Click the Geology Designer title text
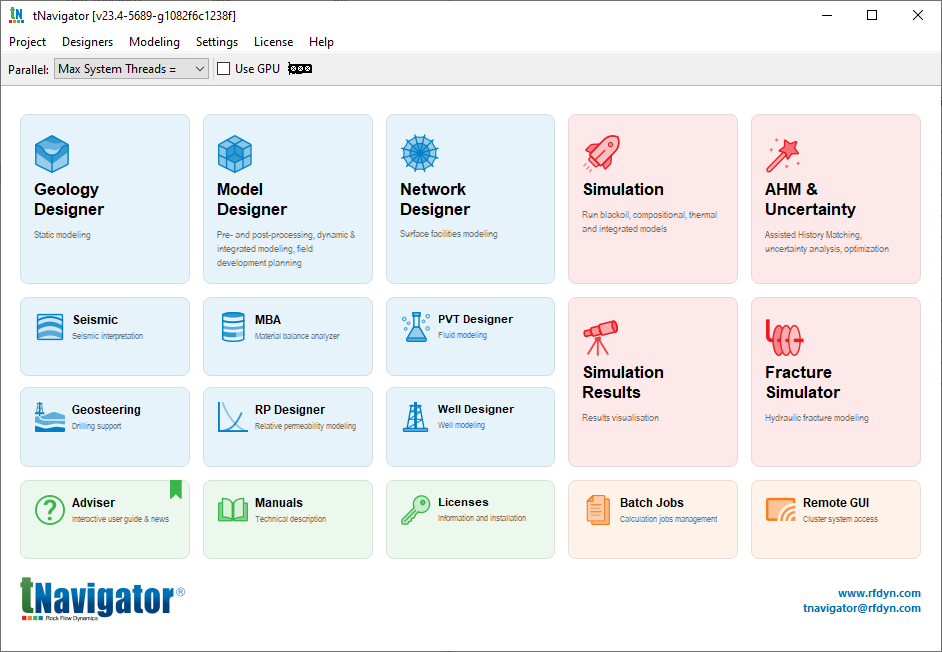 (69, 199)
